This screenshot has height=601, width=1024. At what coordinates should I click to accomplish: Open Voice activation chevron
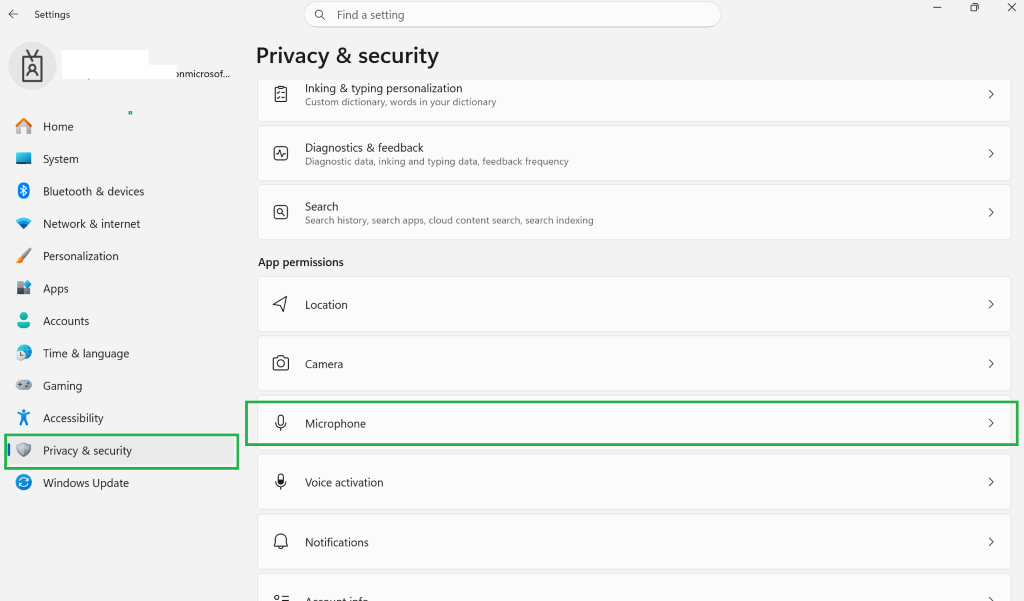[991, 482]
